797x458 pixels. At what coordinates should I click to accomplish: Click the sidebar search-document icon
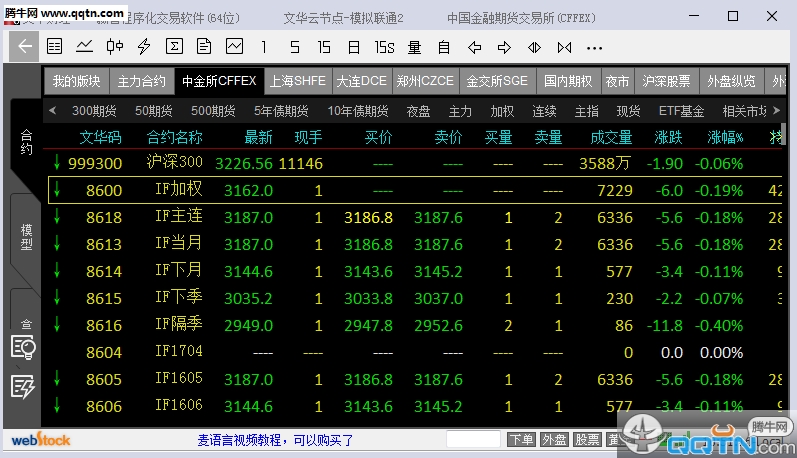coord(23,348)
